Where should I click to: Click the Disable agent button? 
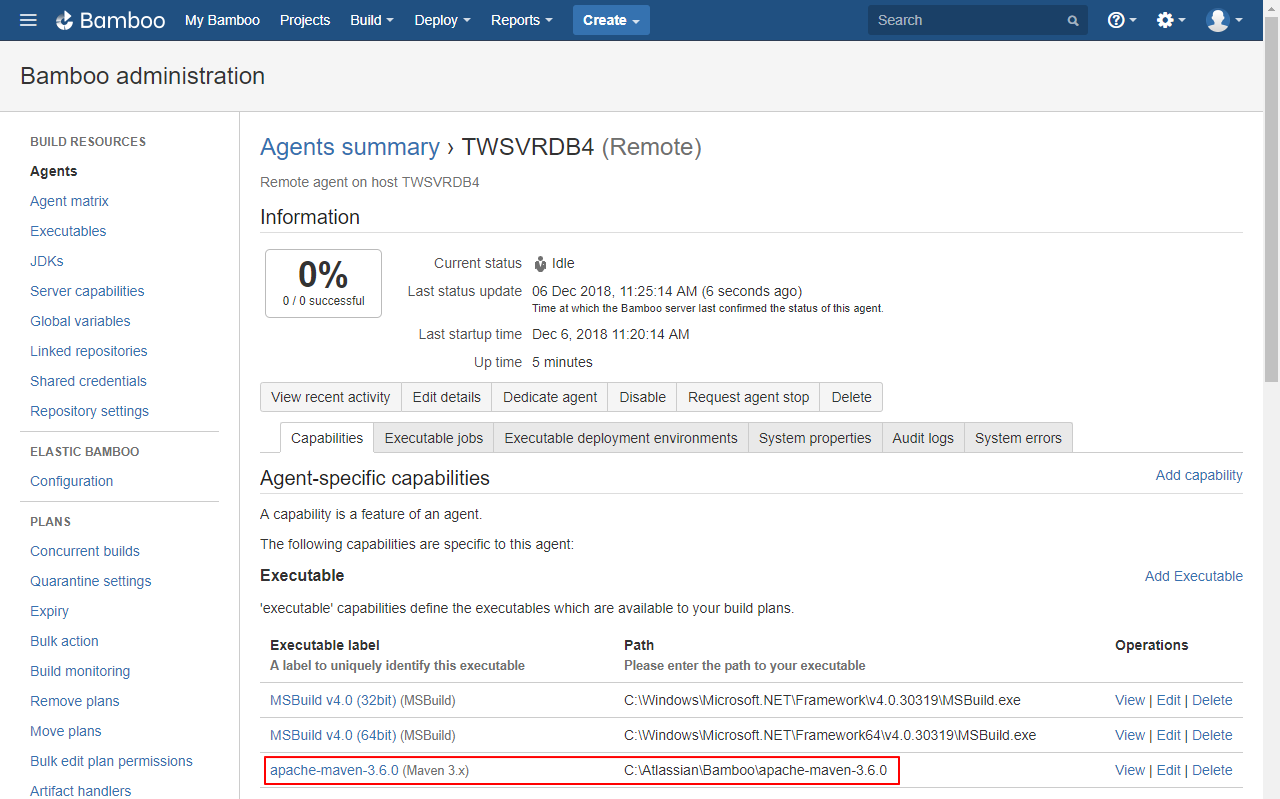coord(643,397)
